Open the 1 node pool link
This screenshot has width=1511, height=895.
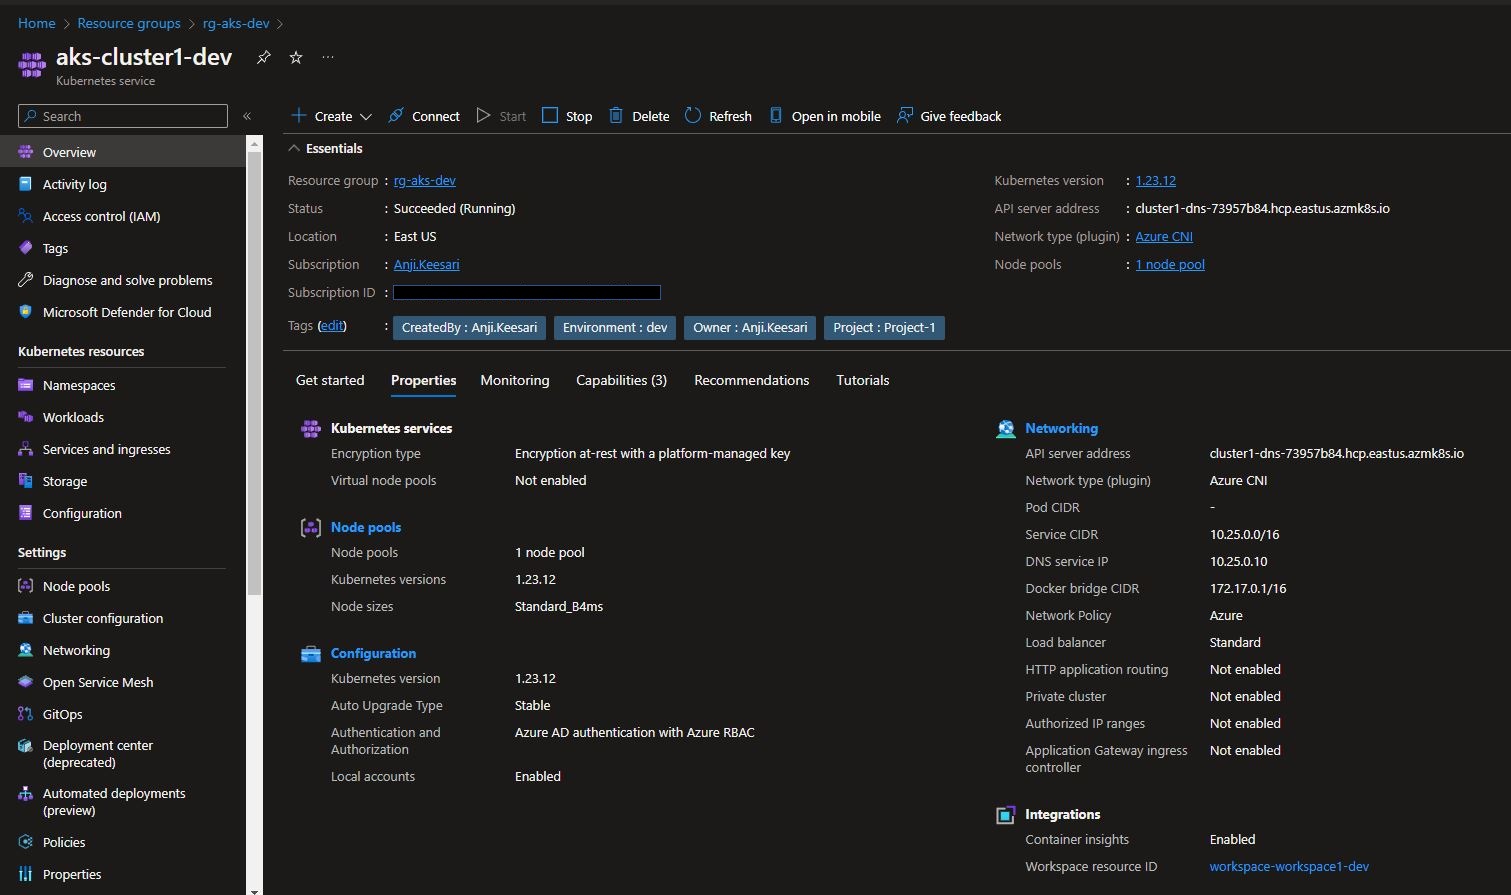[1170, 265]
